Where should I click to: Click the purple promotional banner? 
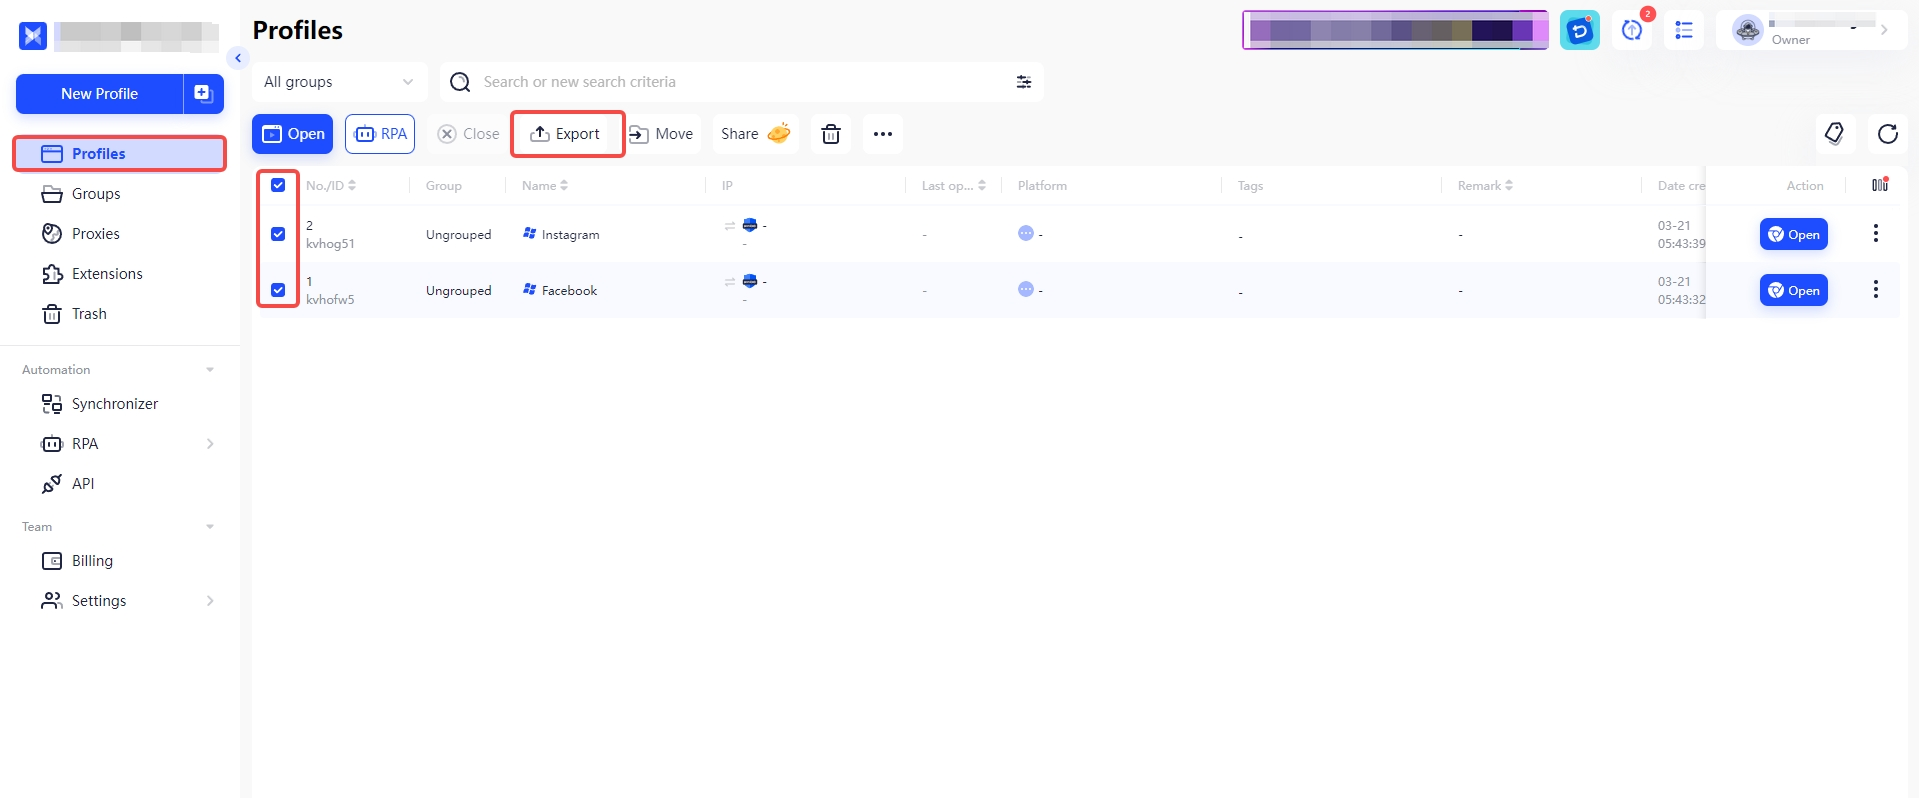[1394, 30]
